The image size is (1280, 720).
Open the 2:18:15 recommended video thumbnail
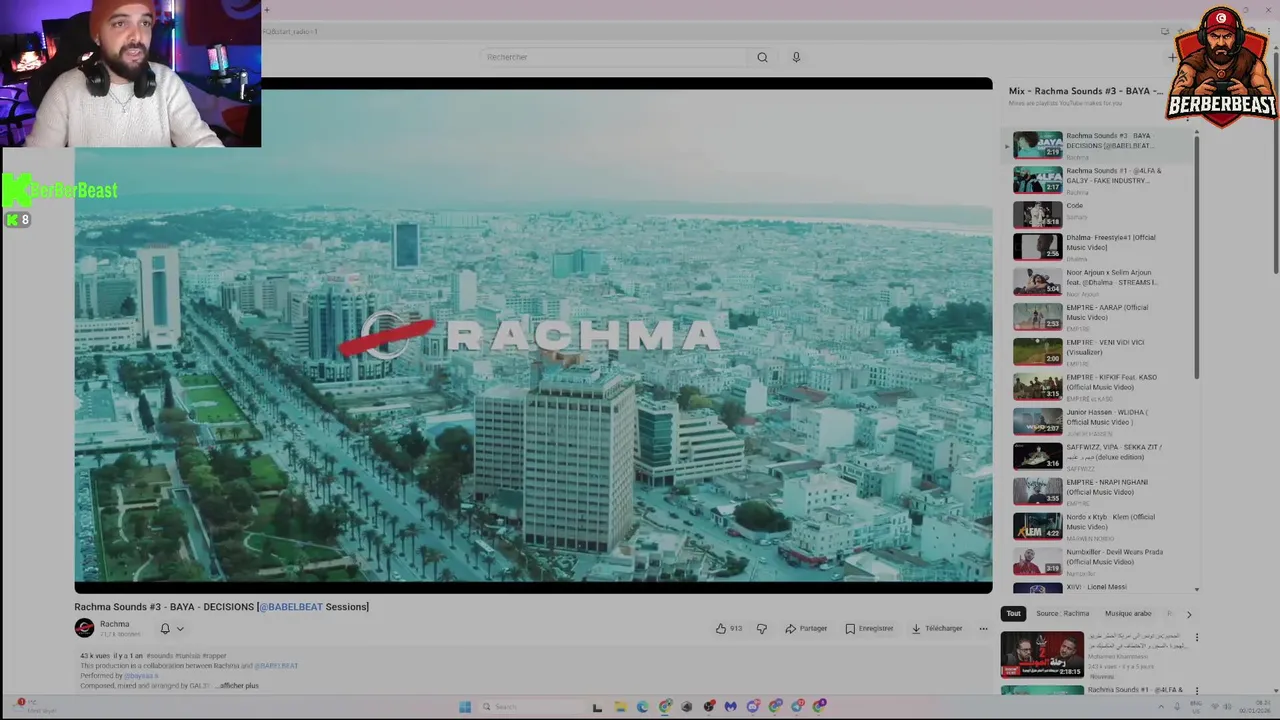point(1042,654)
